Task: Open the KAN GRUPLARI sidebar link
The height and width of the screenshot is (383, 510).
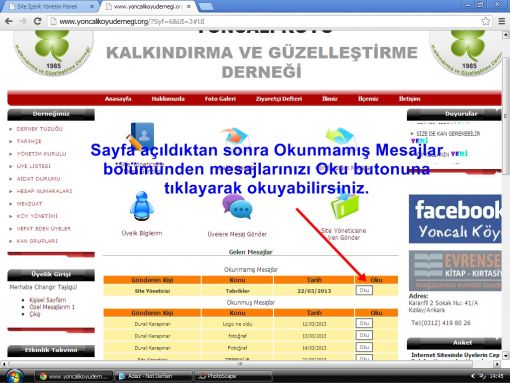Action: coord(37,241)
